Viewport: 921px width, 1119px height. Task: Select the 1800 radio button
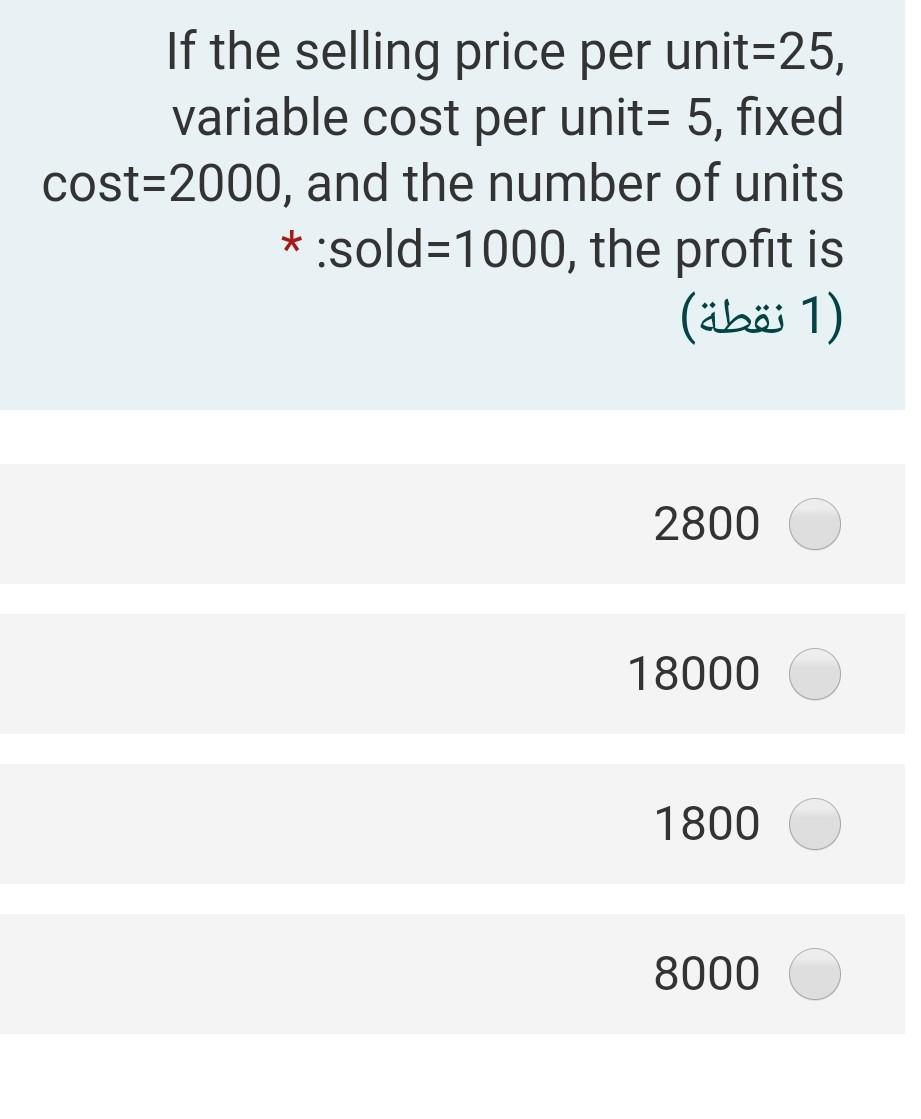[815, 823]
